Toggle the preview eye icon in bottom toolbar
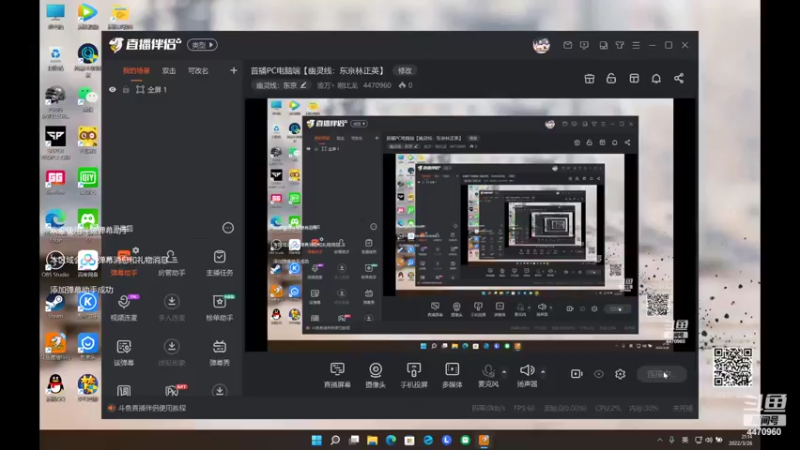 (x=598, y=374)
